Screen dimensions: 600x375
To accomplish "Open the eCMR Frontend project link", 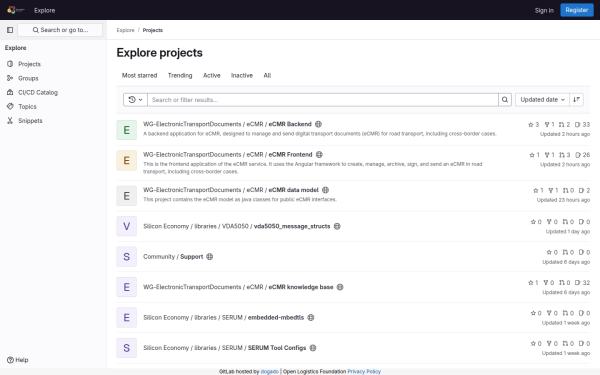I will (x=228, y=155).
